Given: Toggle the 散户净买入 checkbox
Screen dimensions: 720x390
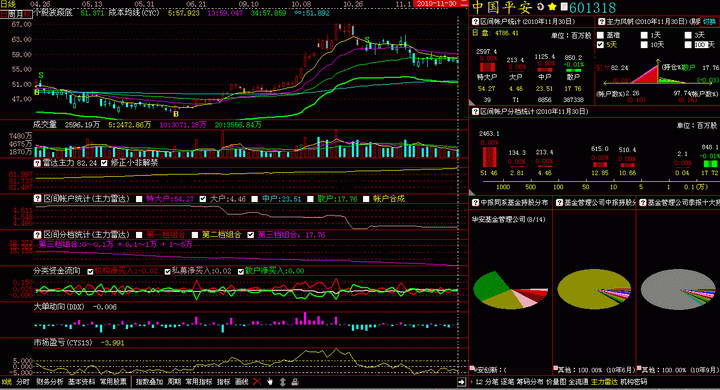Looking at the screenshot, I should [x=240, y=271].
